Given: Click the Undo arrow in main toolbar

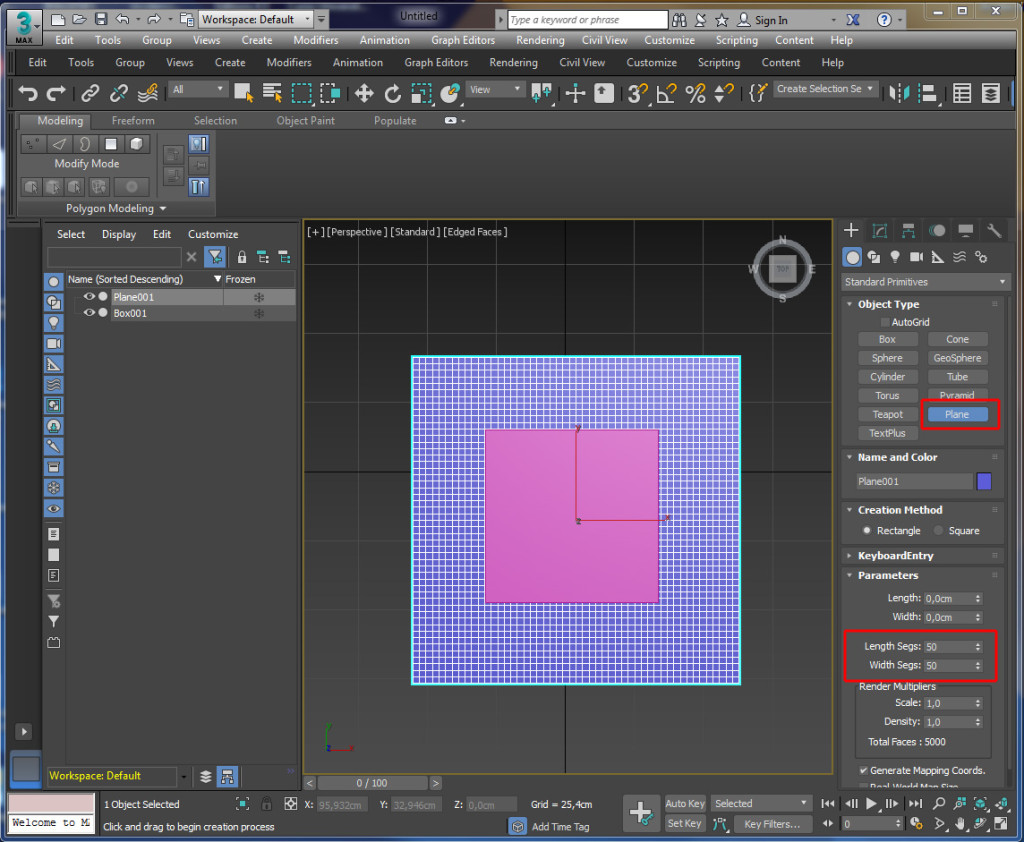Looking at the screenshot, I should tap(28, 93).
